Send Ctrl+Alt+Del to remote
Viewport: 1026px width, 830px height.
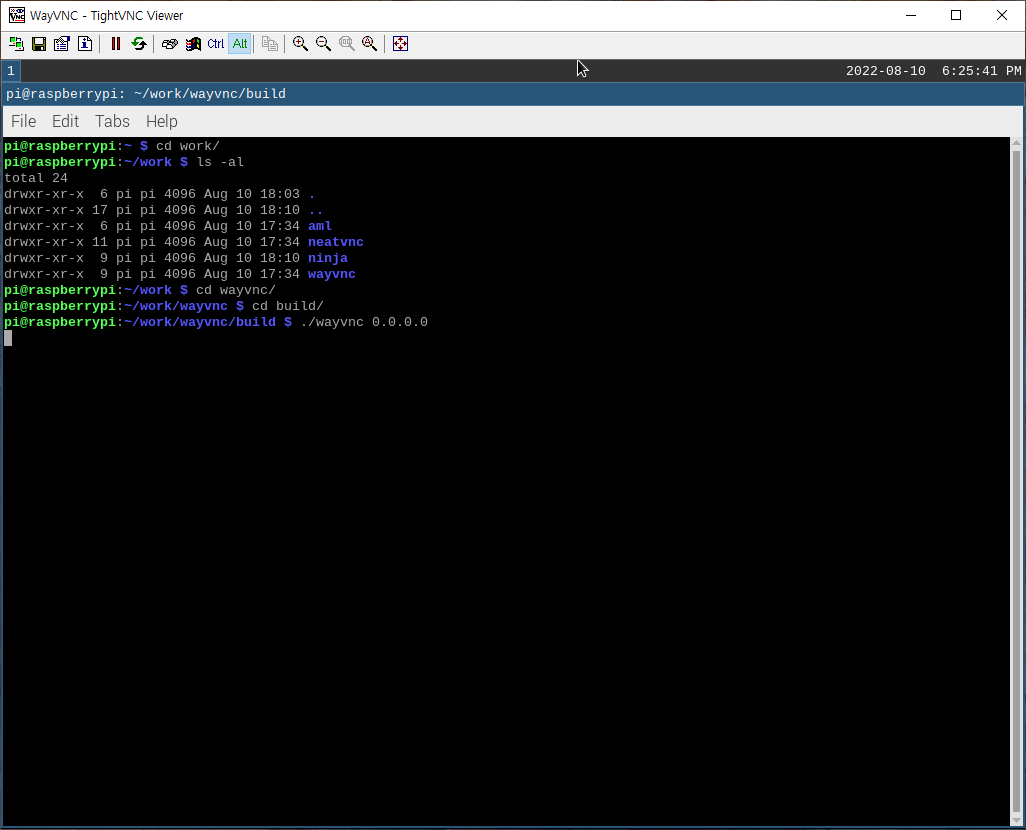point(169,44)
